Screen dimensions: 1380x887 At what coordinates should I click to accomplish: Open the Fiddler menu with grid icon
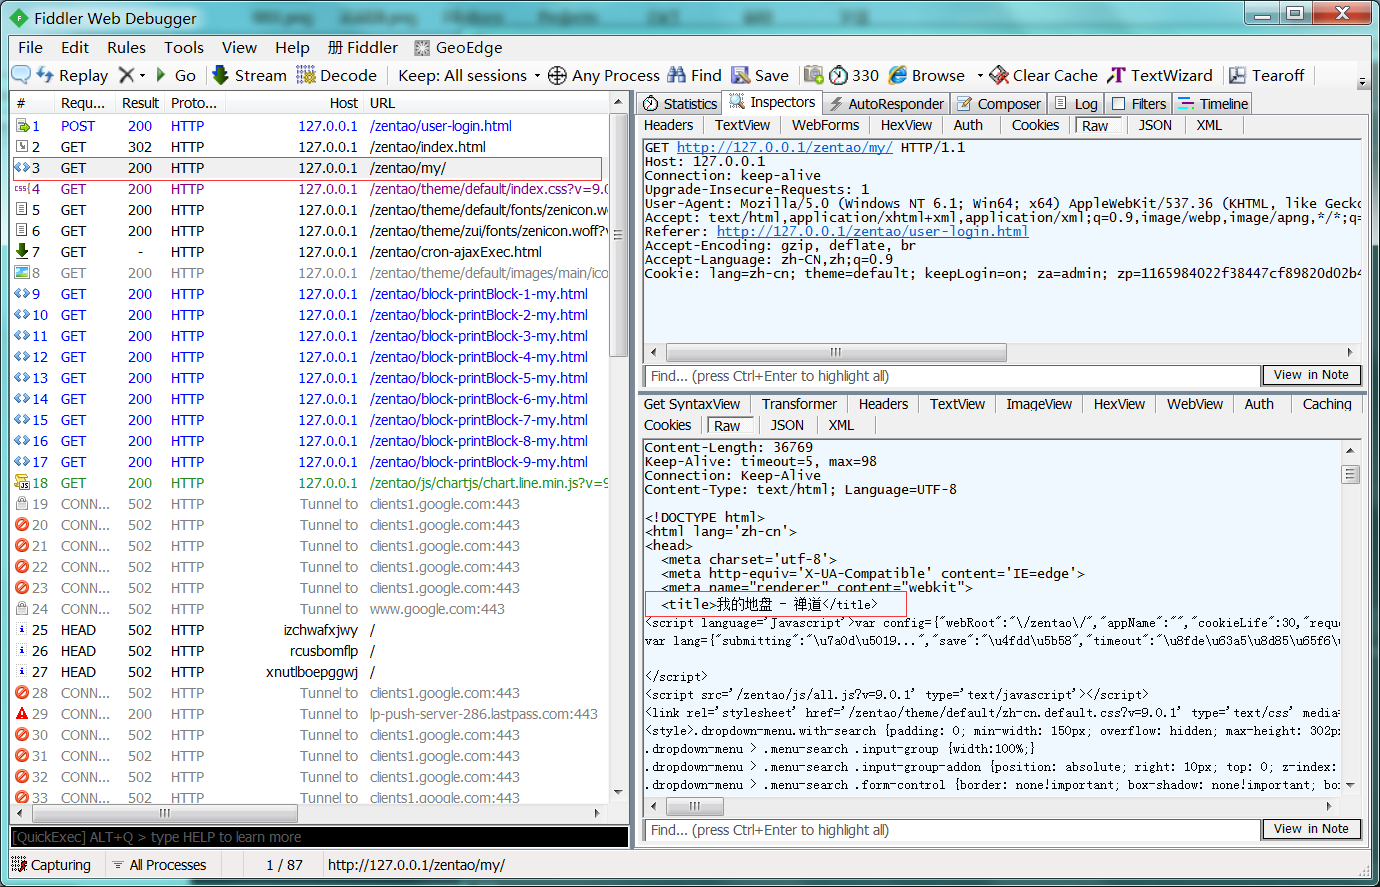coord(362,47)
